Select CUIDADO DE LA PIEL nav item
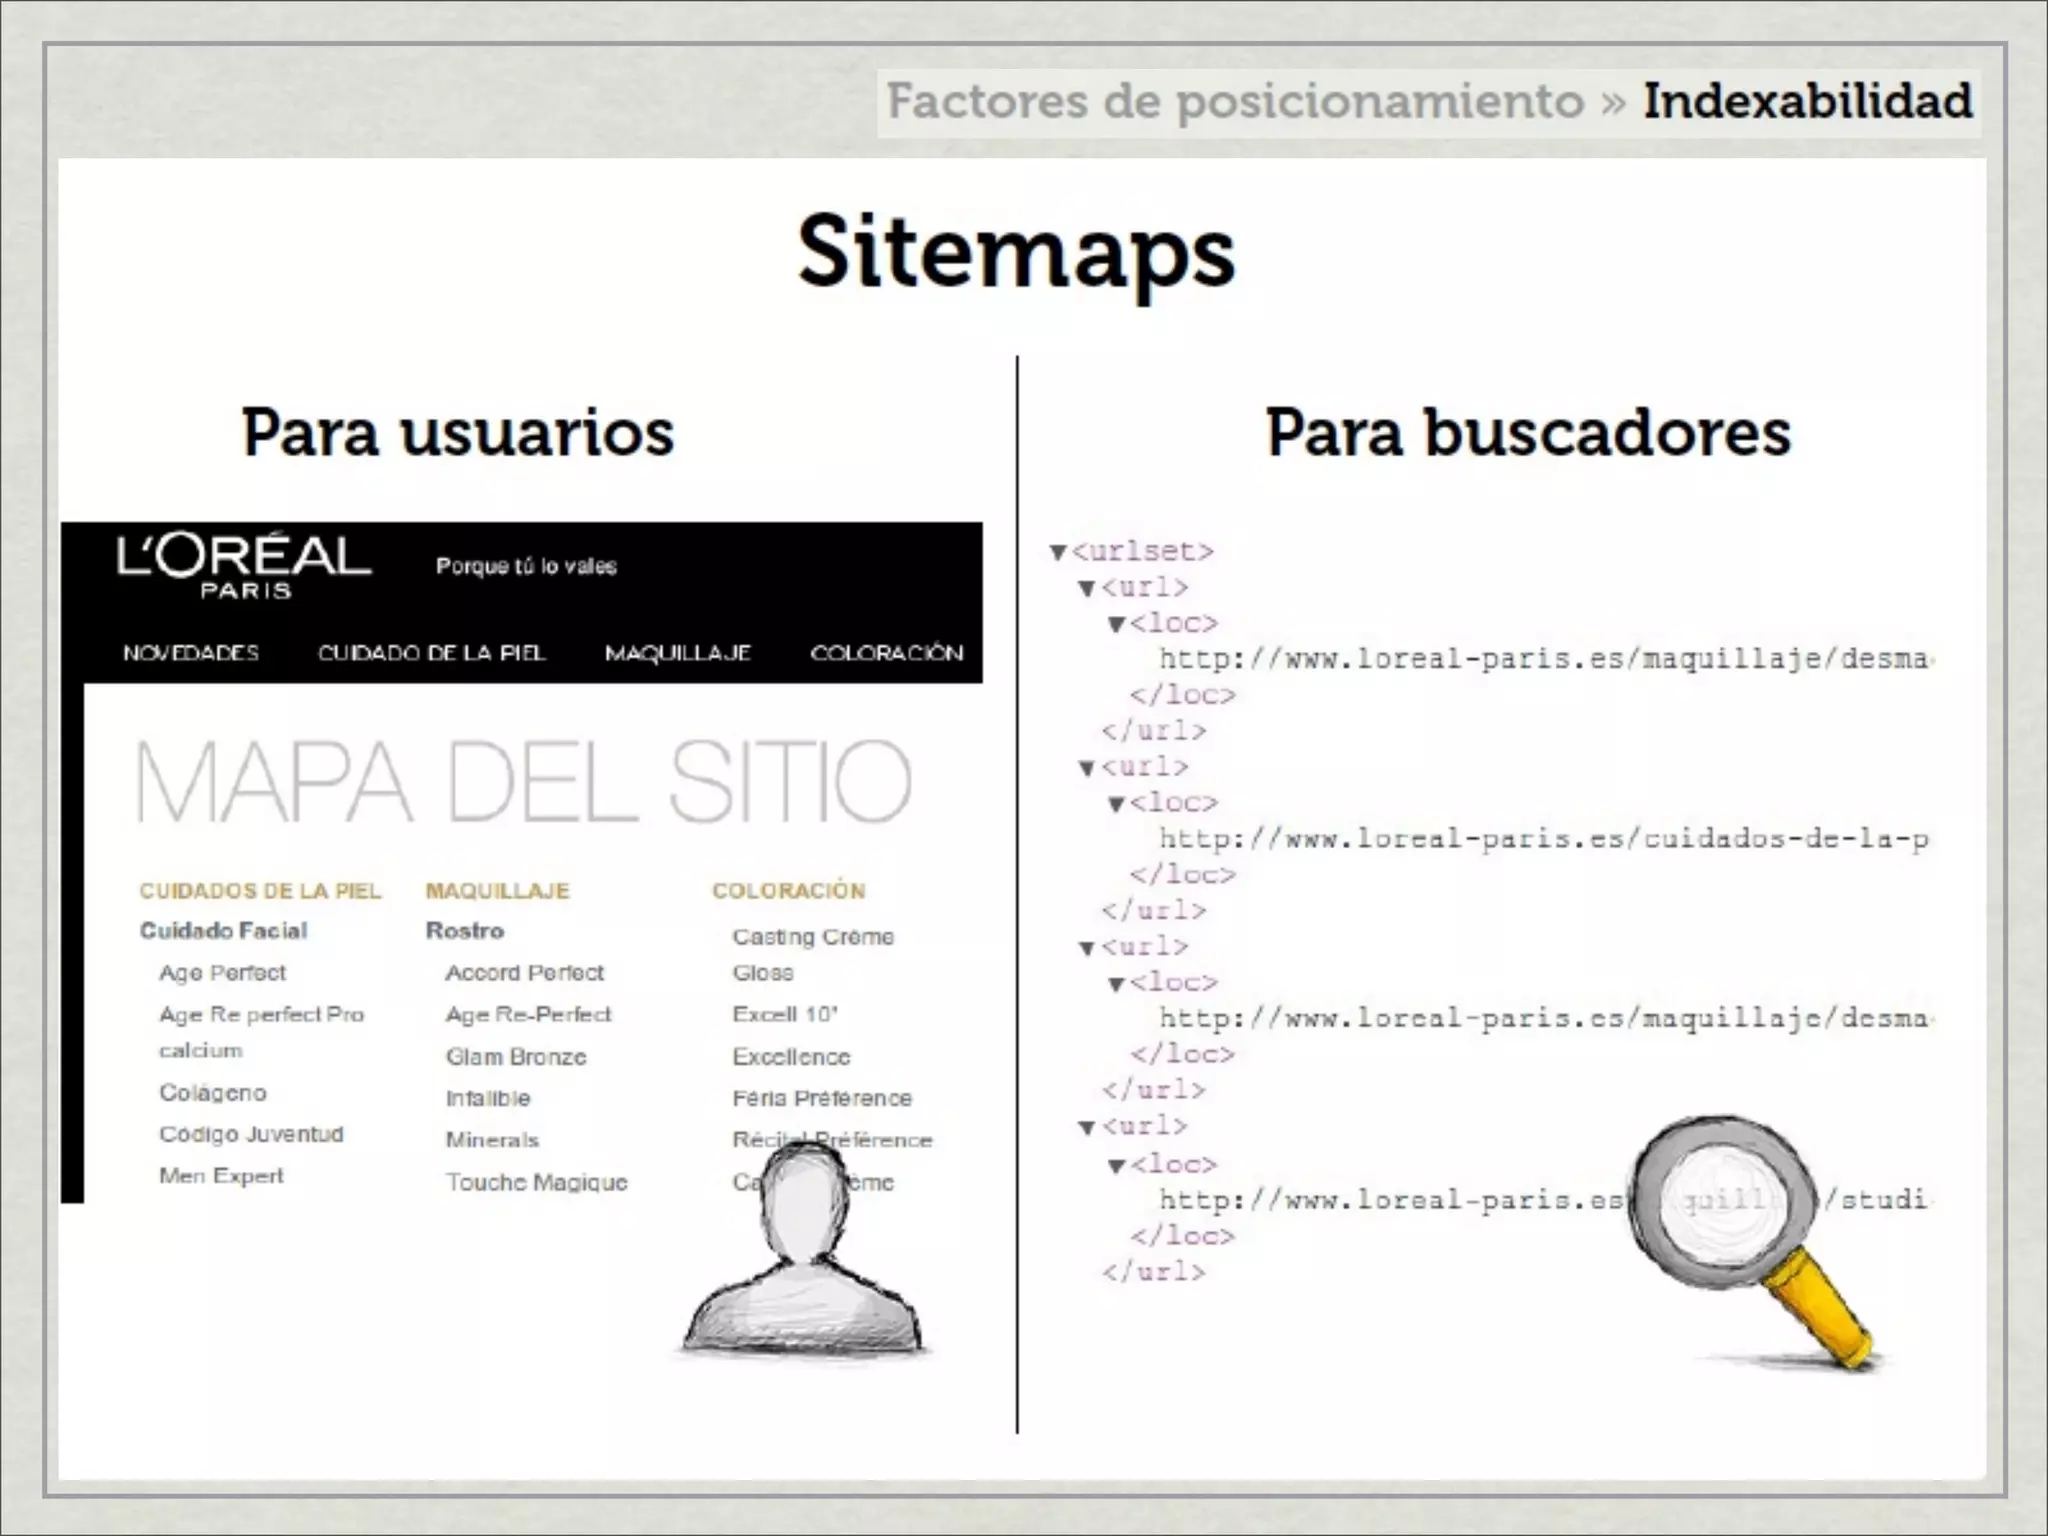The image size is (2048, 1536). [x=431, y=653]
